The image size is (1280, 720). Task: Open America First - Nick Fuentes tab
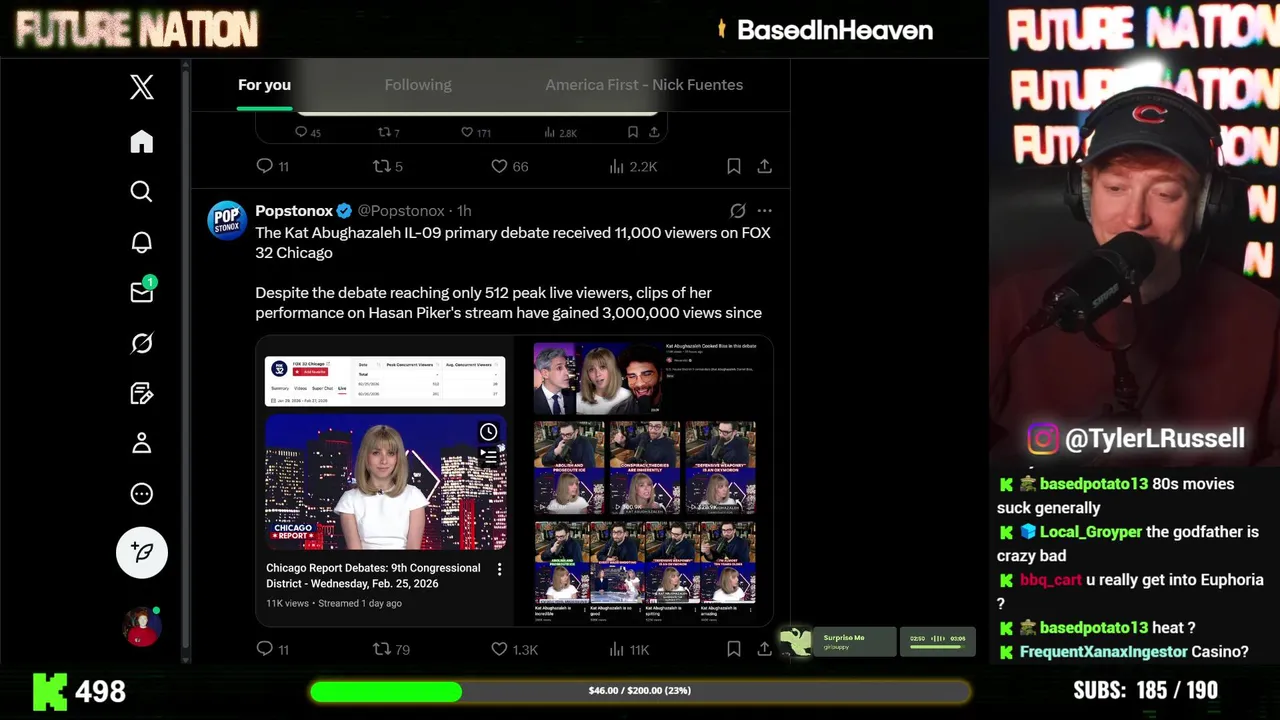click(644, 85)
